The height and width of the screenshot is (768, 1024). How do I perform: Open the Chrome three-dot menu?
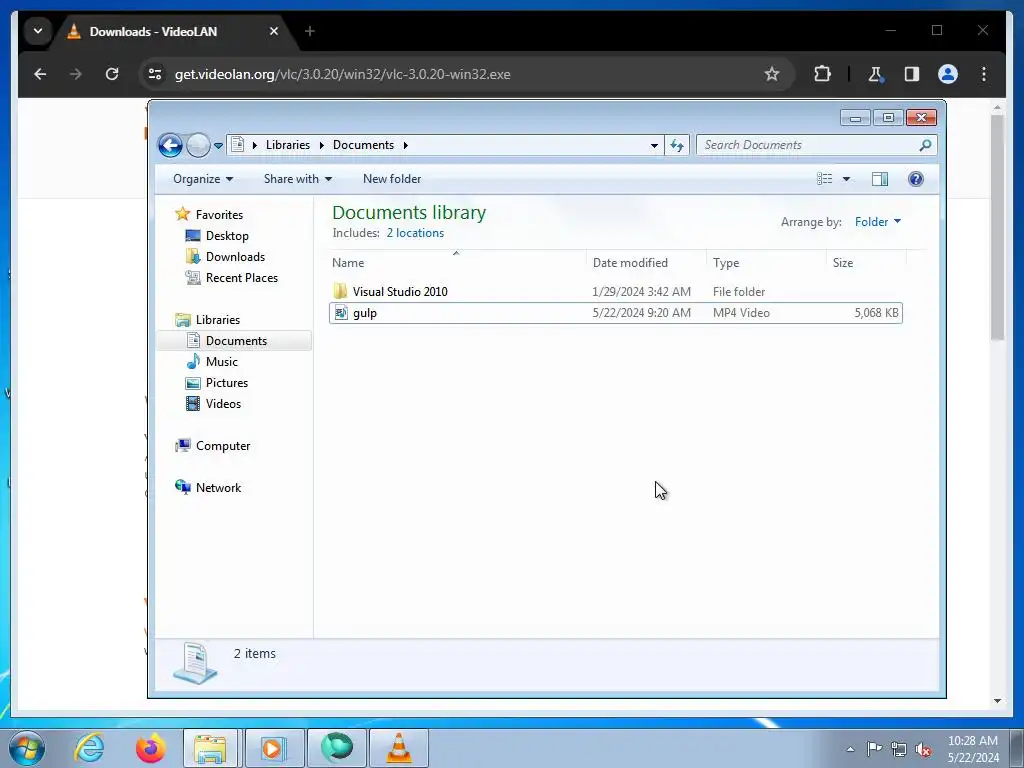(x=984, y=74)
